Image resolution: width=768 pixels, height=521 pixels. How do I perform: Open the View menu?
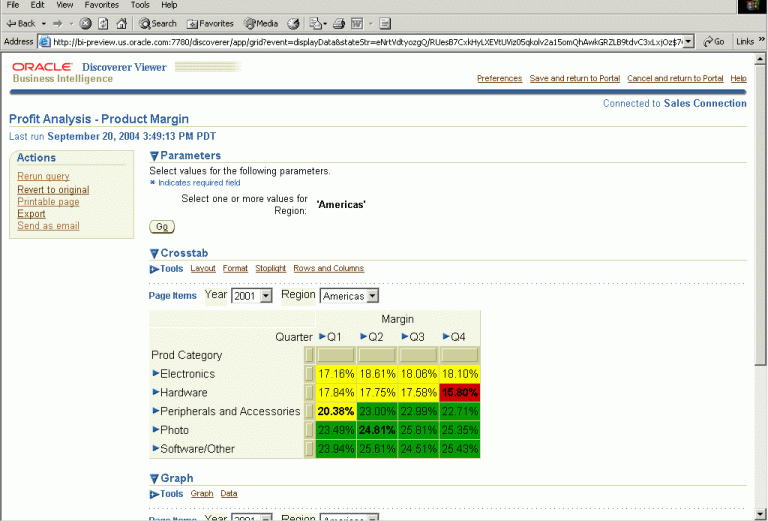65,5
